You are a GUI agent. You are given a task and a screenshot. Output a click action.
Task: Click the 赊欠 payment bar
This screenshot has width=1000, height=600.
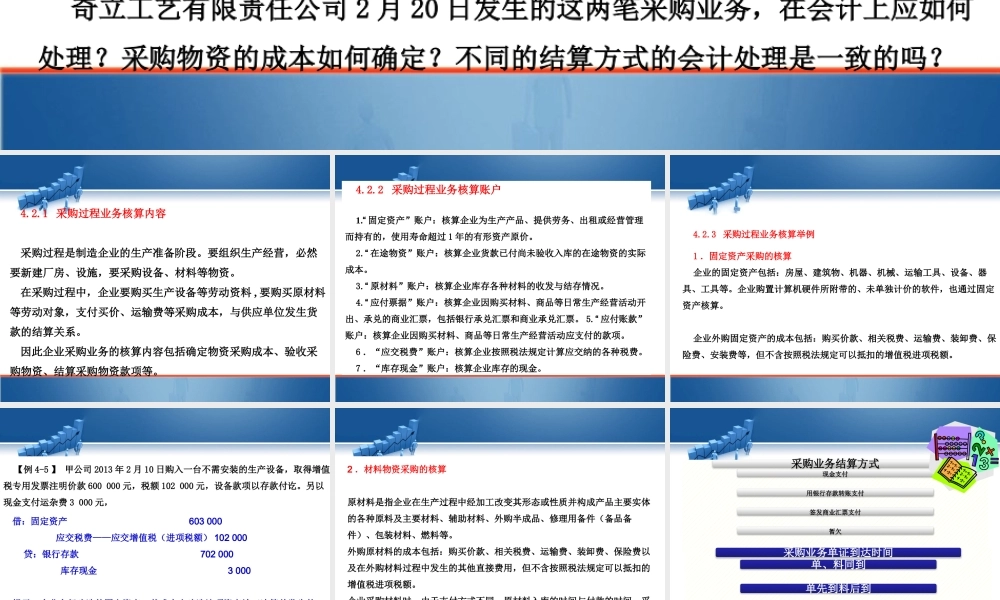835,531
